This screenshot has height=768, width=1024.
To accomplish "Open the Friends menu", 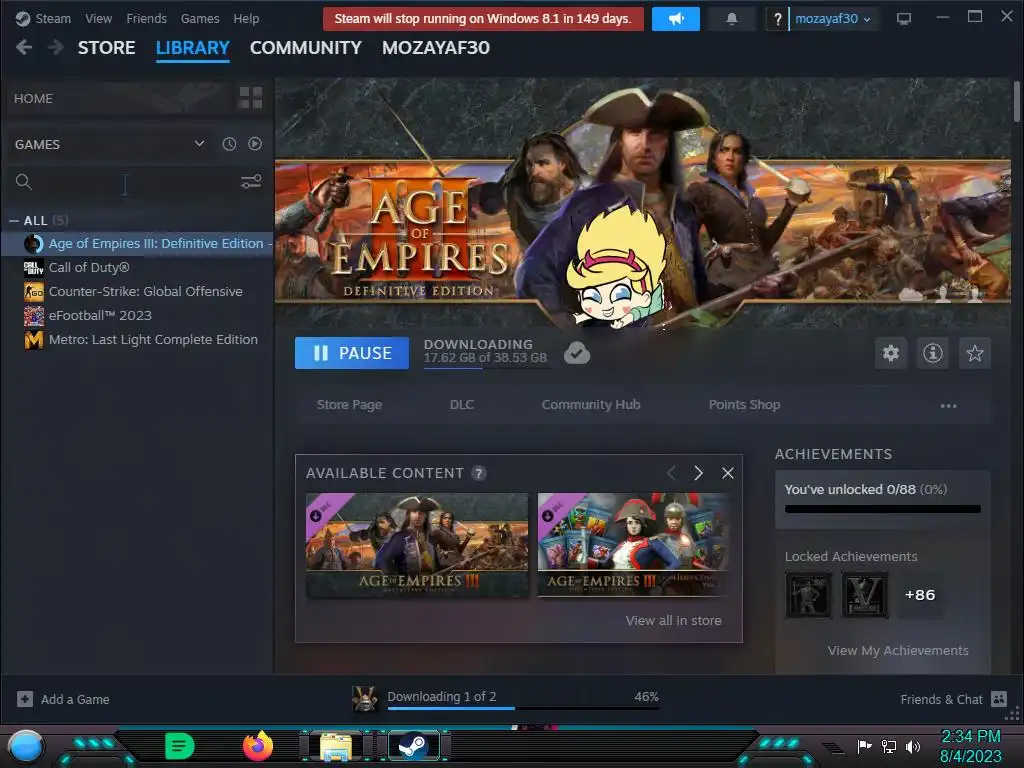I will click(146, 18).
